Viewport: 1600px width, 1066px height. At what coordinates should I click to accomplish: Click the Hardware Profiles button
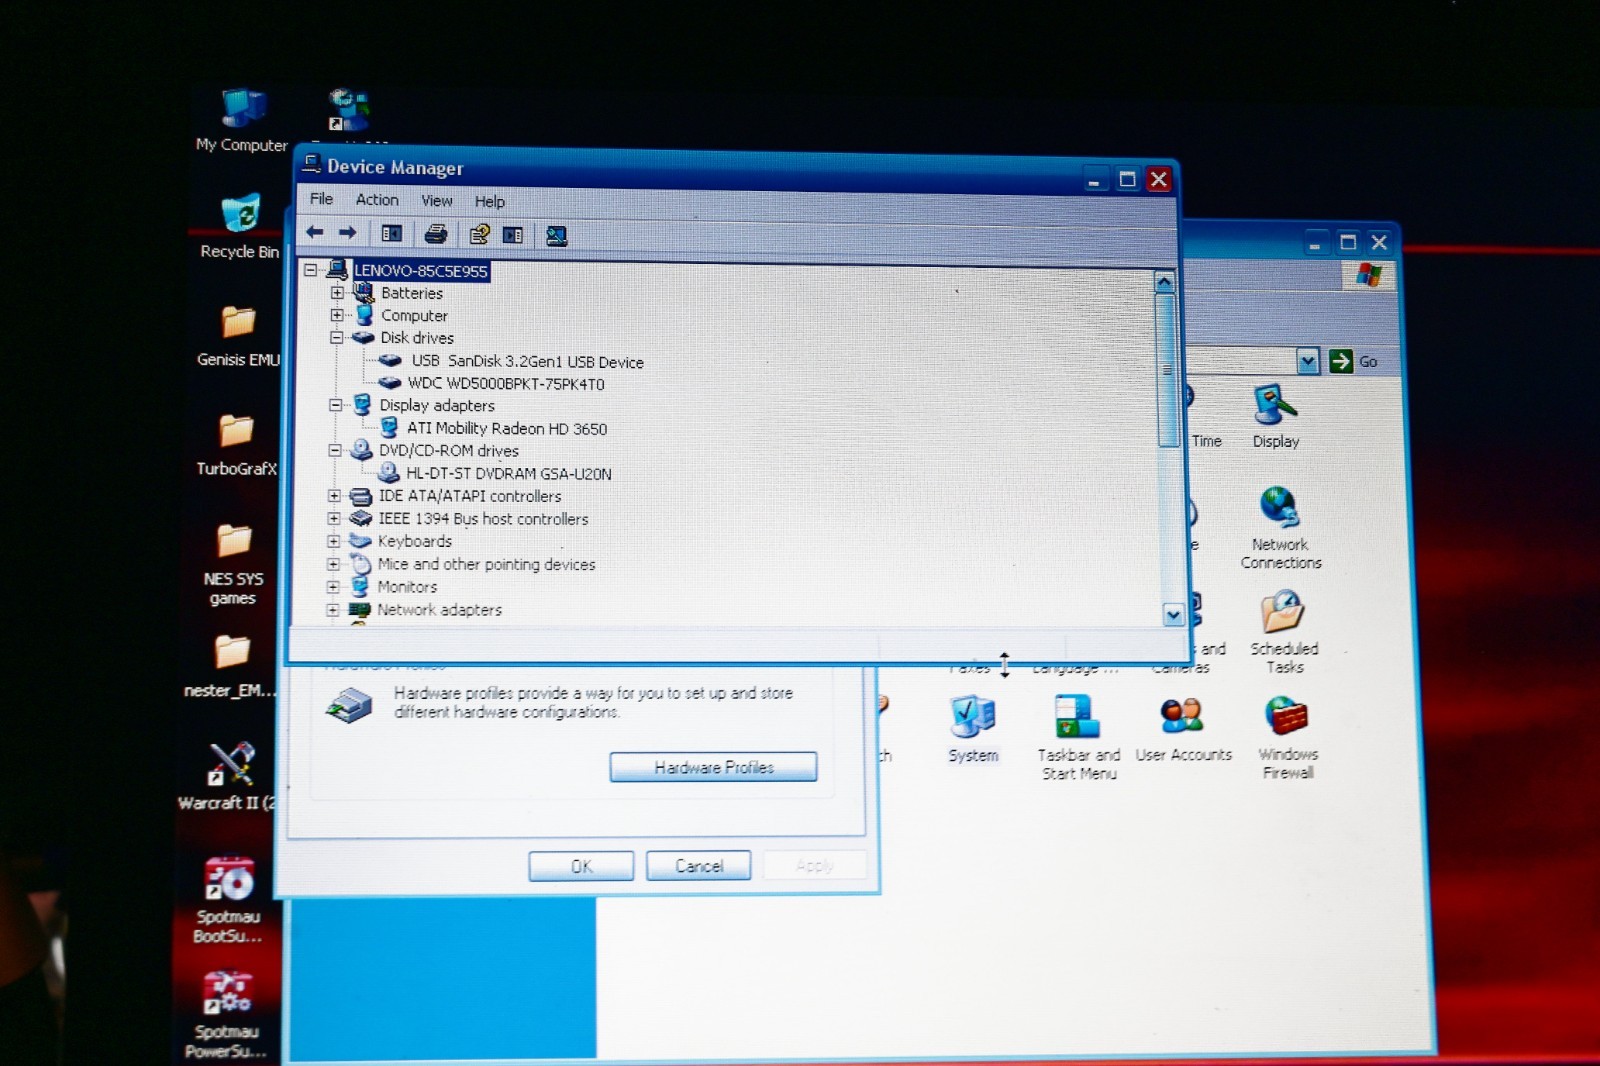[714, 767]
